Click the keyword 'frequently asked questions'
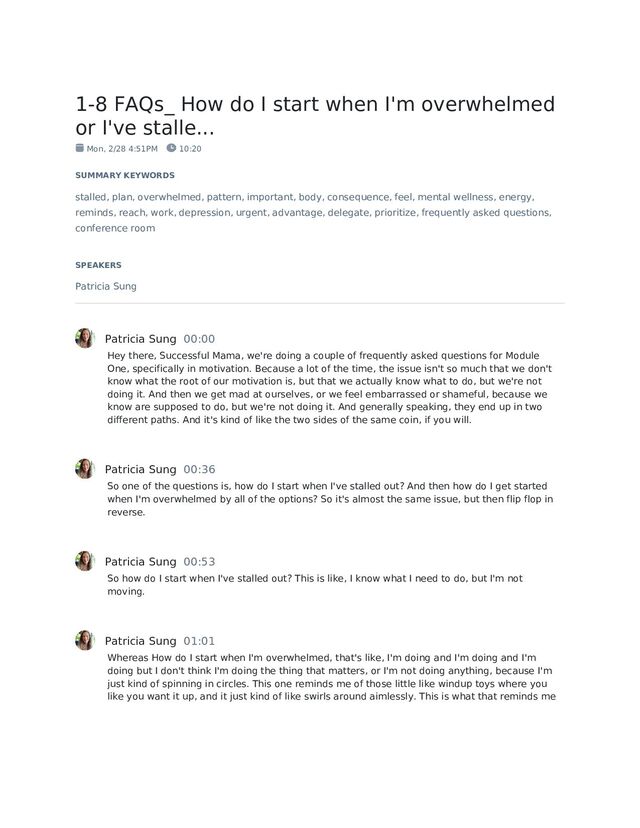Viewport: 640px width, 828px height. click(x=485, y=213)
